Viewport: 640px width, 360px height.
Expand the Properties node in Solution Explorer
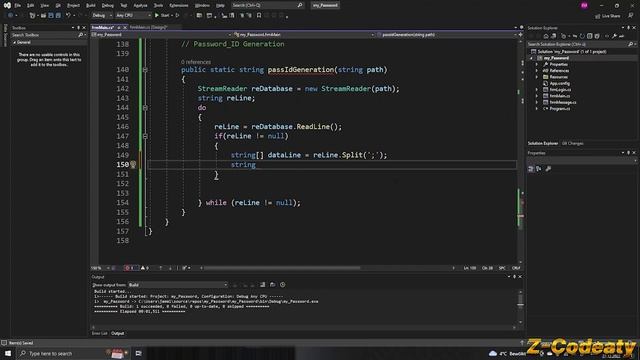tap(537, 64)
